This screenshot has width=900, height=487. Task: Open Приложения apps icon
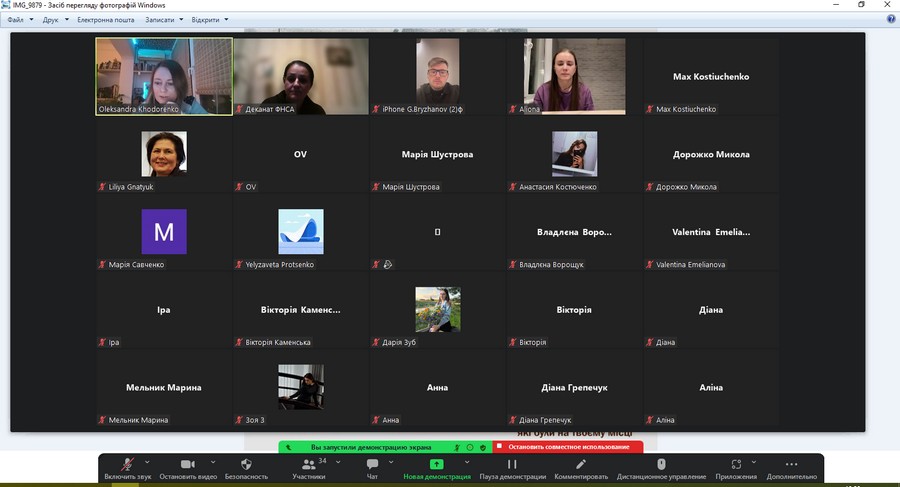736,464
